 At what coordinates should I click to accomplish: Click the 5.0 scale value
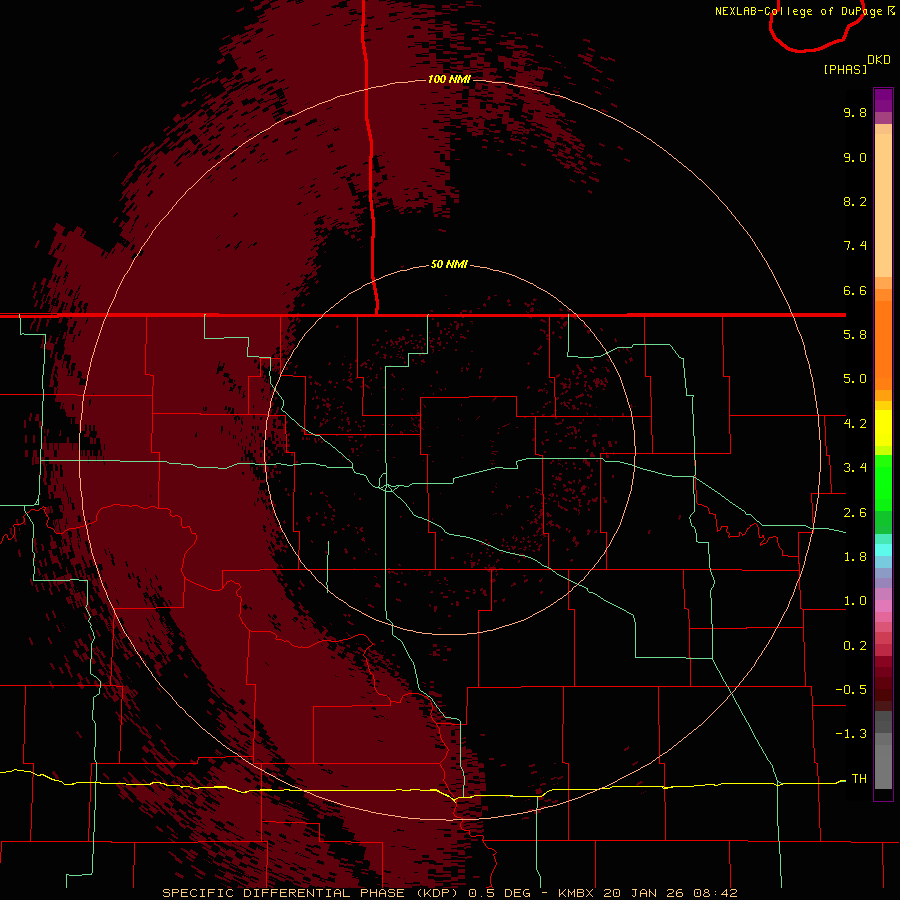click(855, 379)
